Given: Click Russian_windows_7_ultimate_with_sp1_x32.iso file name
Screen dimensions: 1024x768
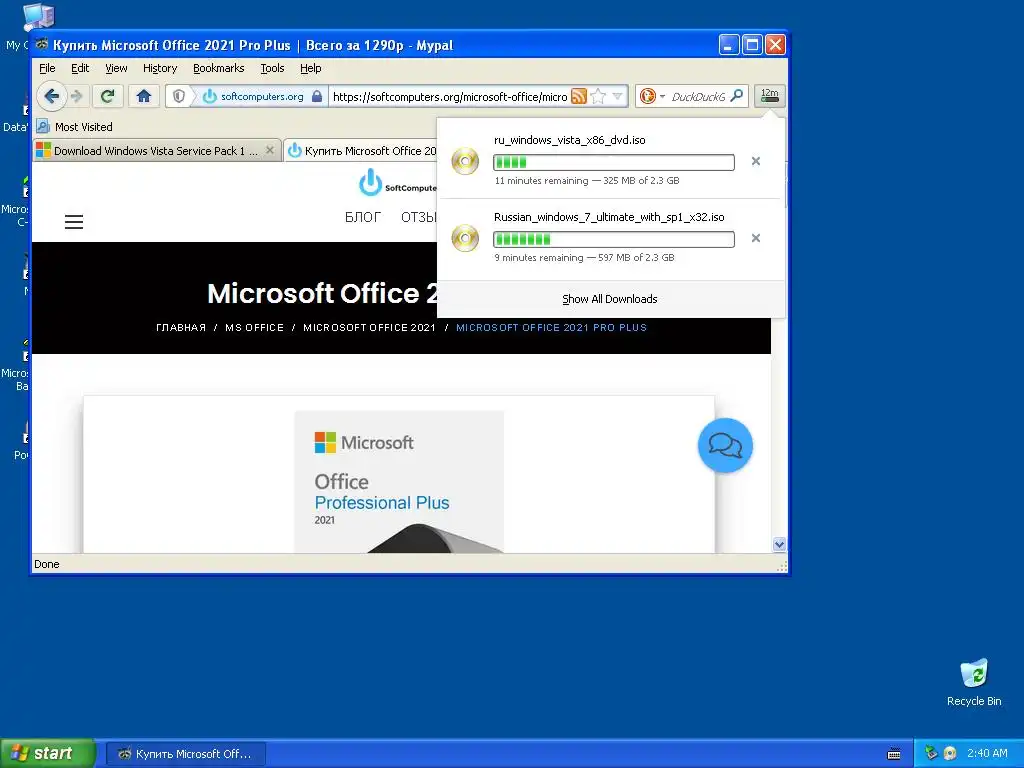Looking at the screenshot, I should [x=609, y=217].
